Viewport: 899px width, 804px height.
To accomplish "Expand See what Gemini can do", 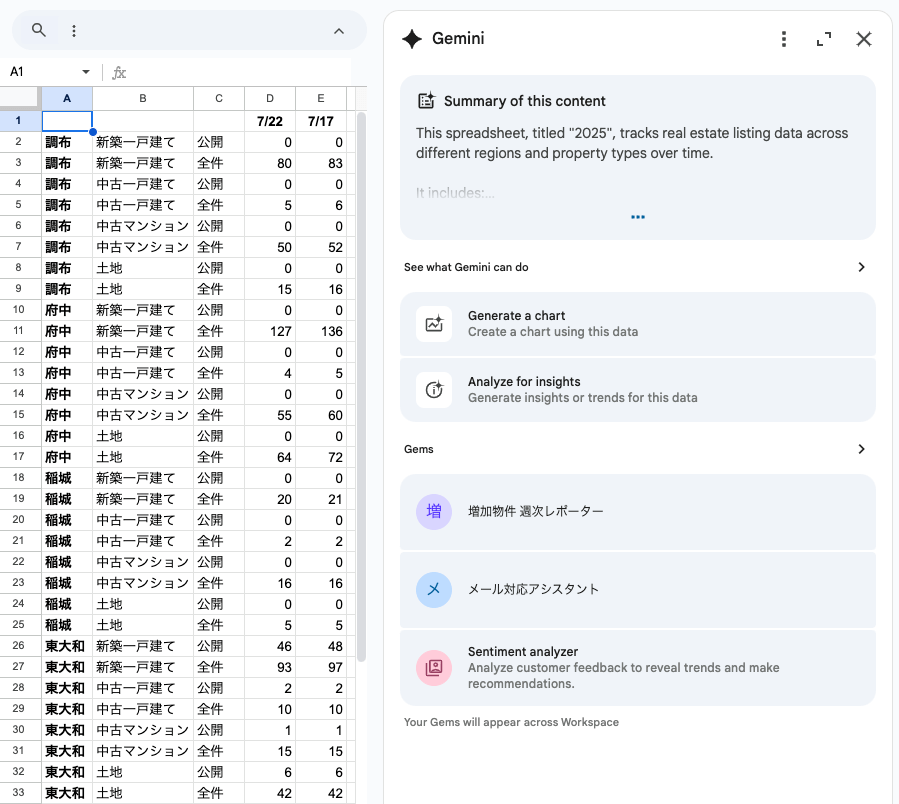I will pos(861,267).
